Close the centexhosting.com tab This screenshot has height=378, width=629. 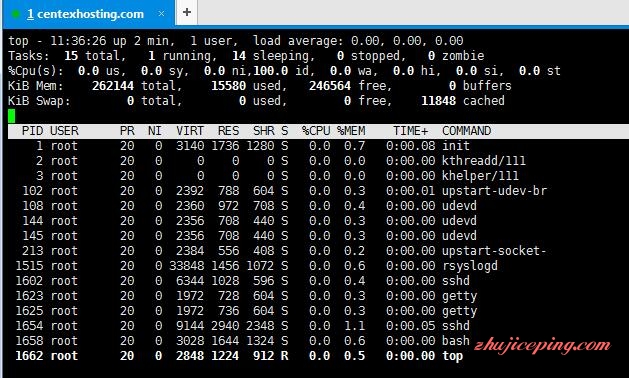[161, 14]
